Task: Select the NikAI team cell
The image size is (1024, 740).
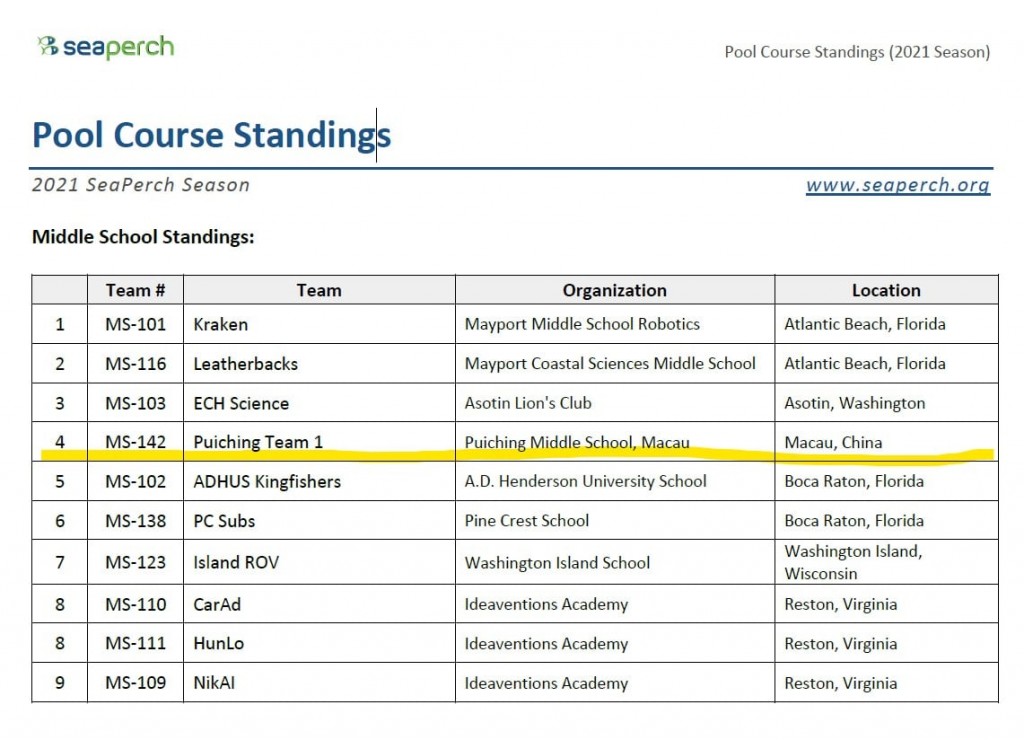Action: (215, 684)
